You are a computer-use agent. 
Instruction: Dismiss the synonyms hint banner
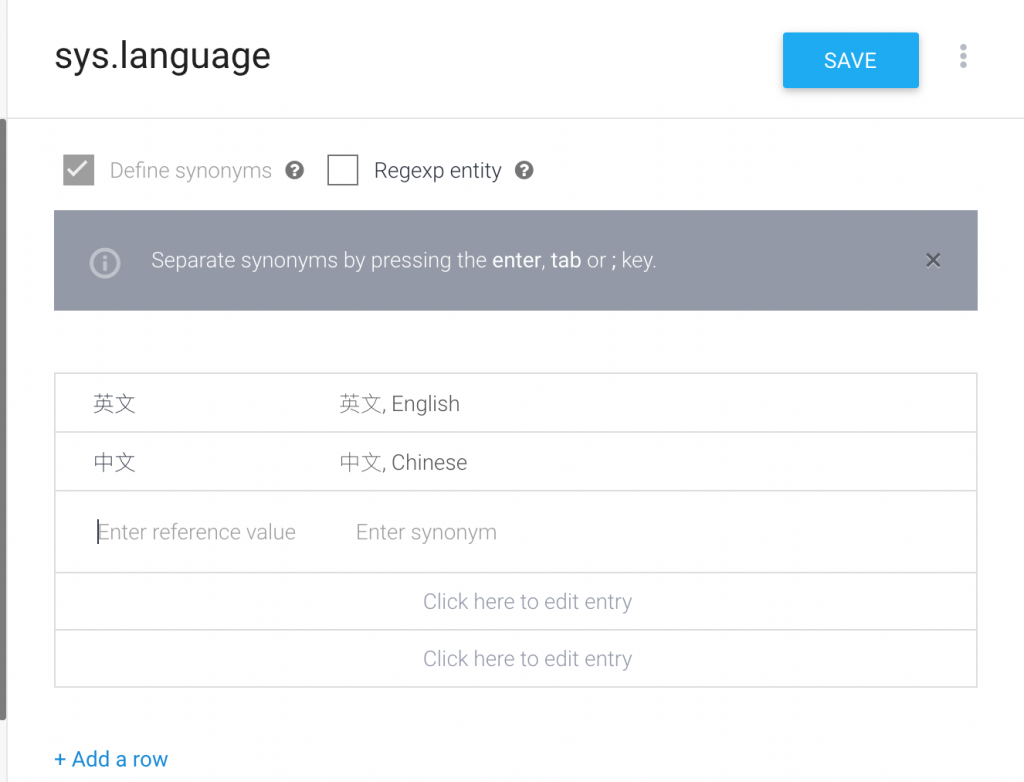(x=933, y=260)
